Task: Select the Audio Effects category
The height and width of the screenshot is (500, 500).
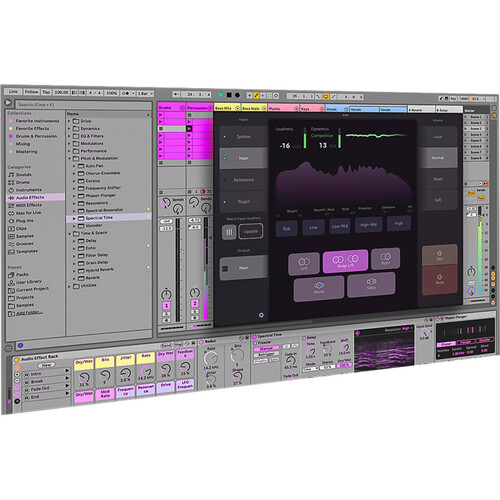Action: pos(36,197)
